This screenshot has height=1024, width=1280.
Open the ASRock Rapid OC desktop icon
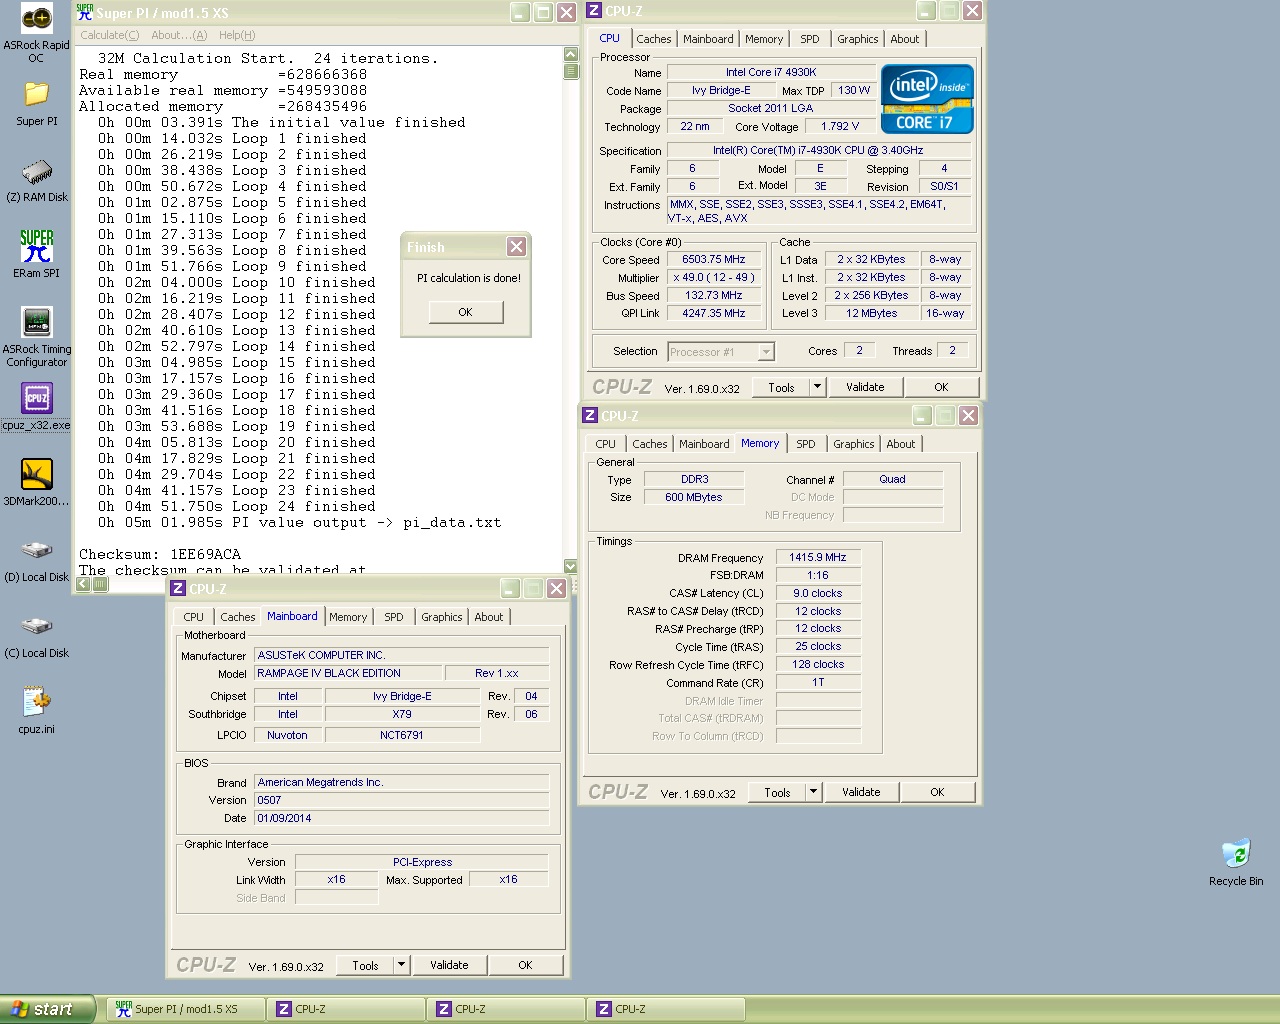click(36, 19)
